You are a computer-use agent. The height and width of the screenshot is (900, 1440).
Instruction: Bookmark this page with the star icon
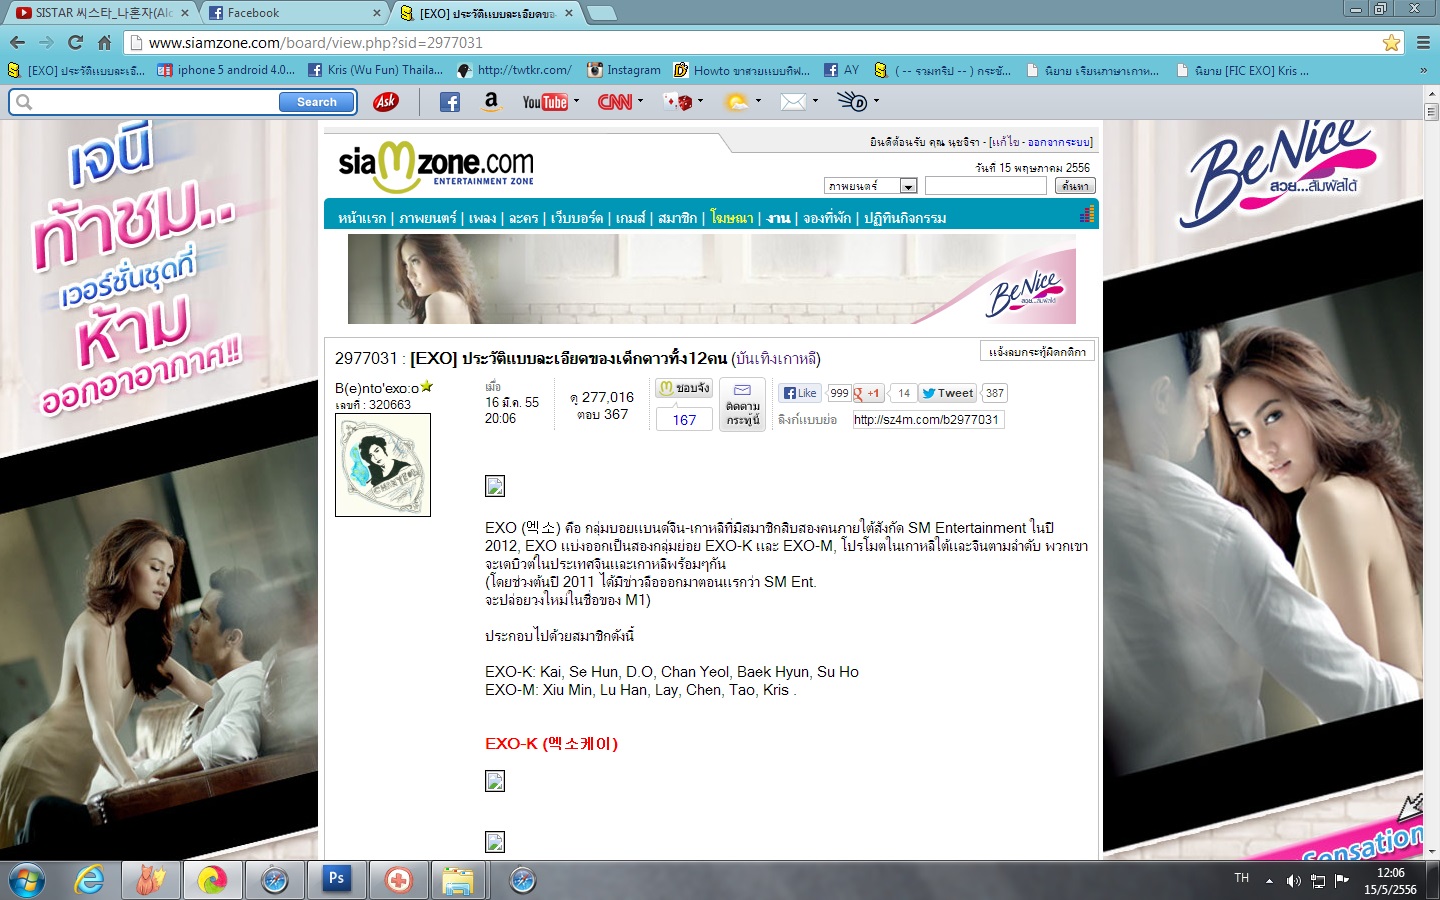[1391, 42]
